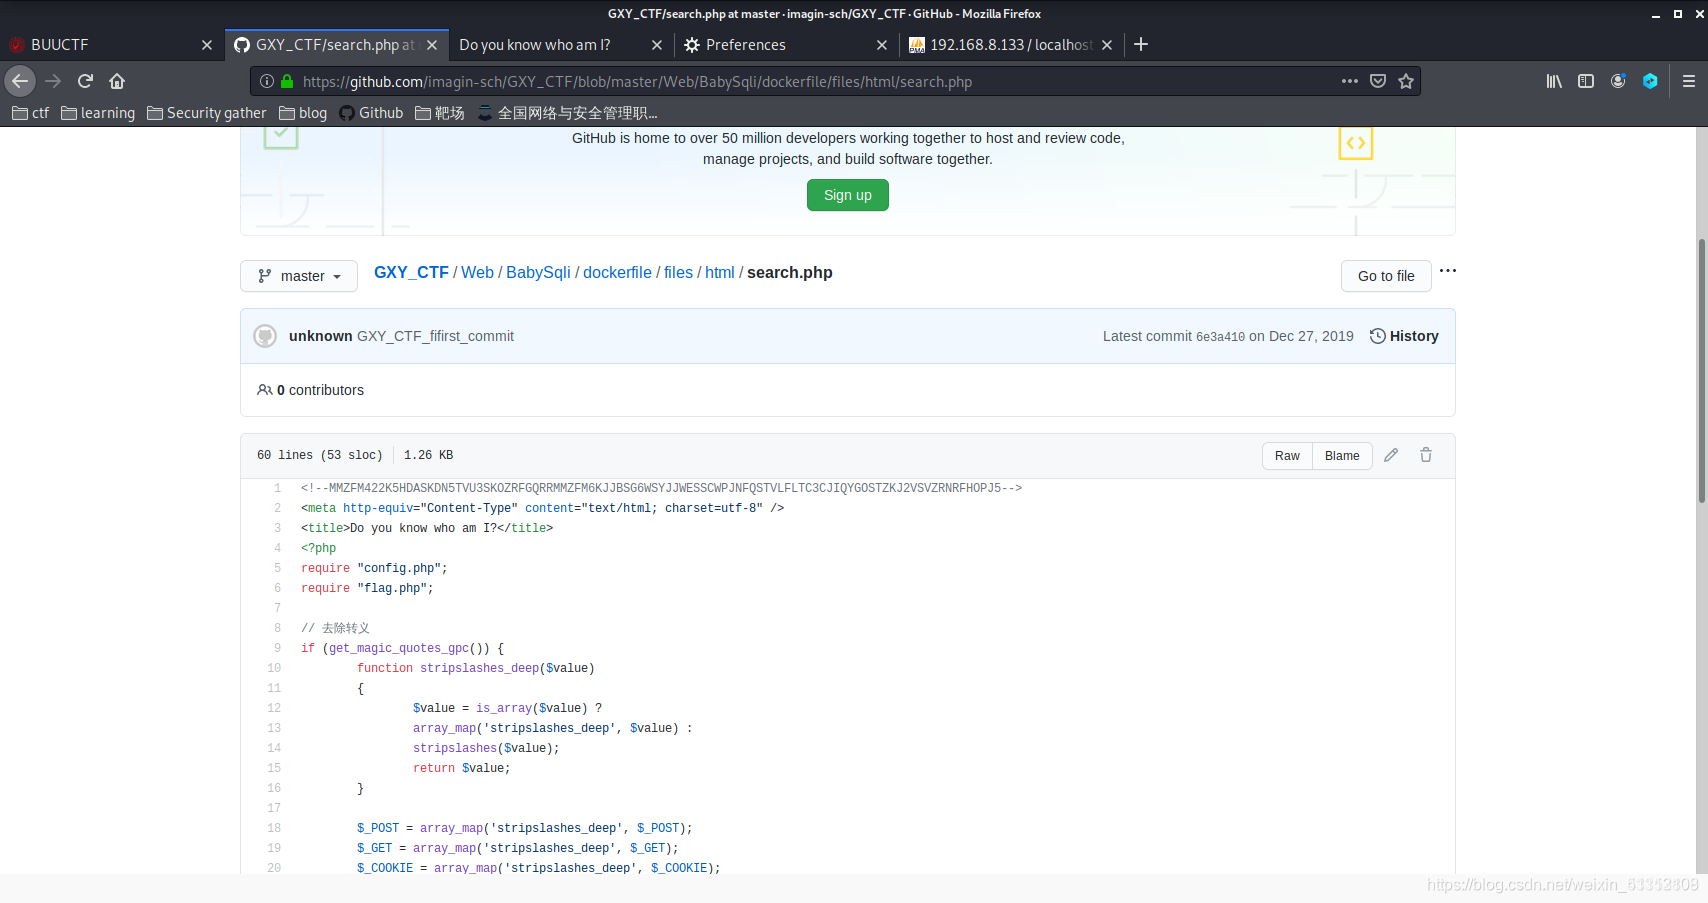Open the BabySqli breadcrumb link

538,272
